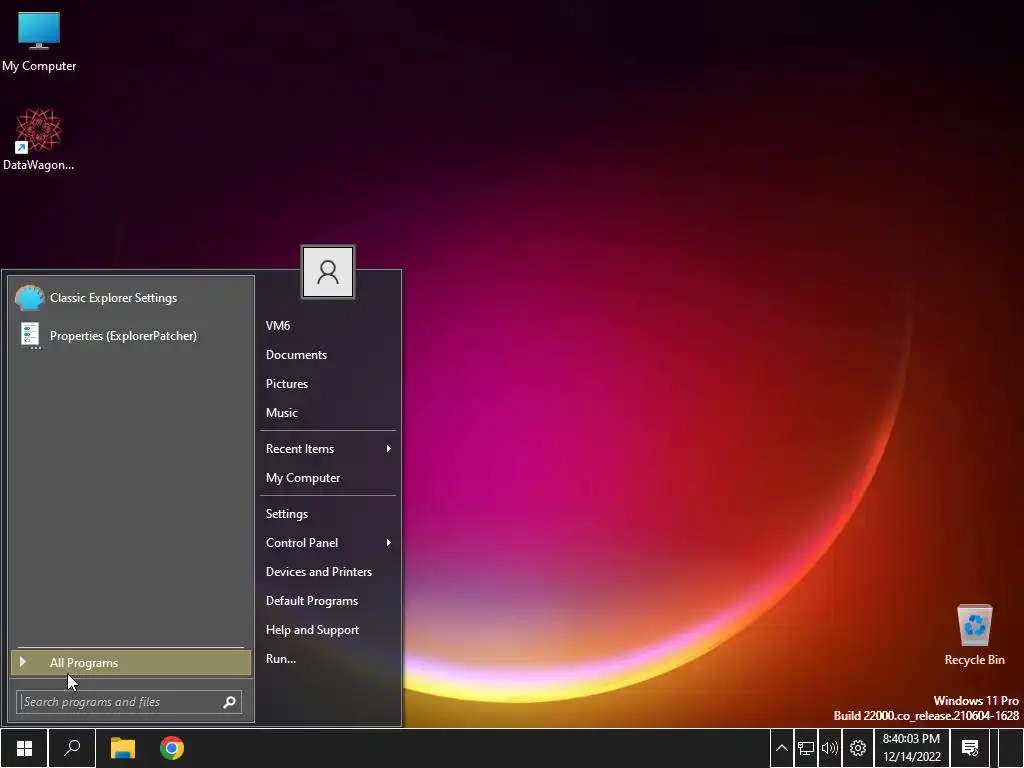Open Music from Start menu
The image size is (1024, 768).
328,413
